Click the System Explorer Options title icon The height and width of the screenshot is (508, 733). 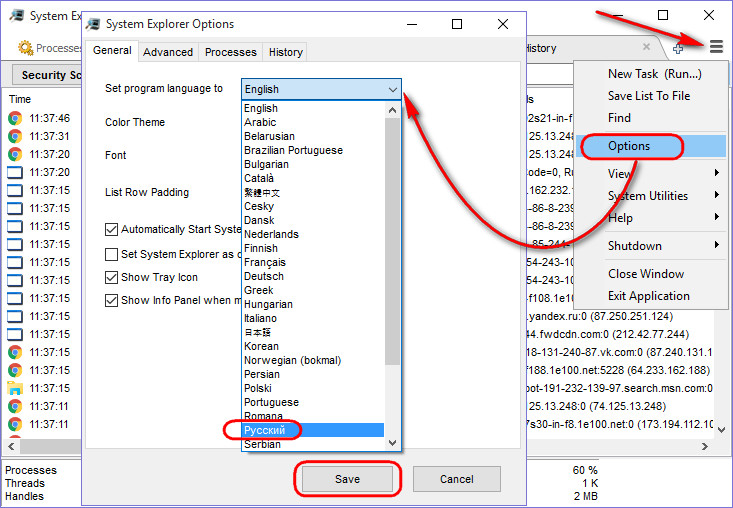pyautogui.click(x=93, y=24)
